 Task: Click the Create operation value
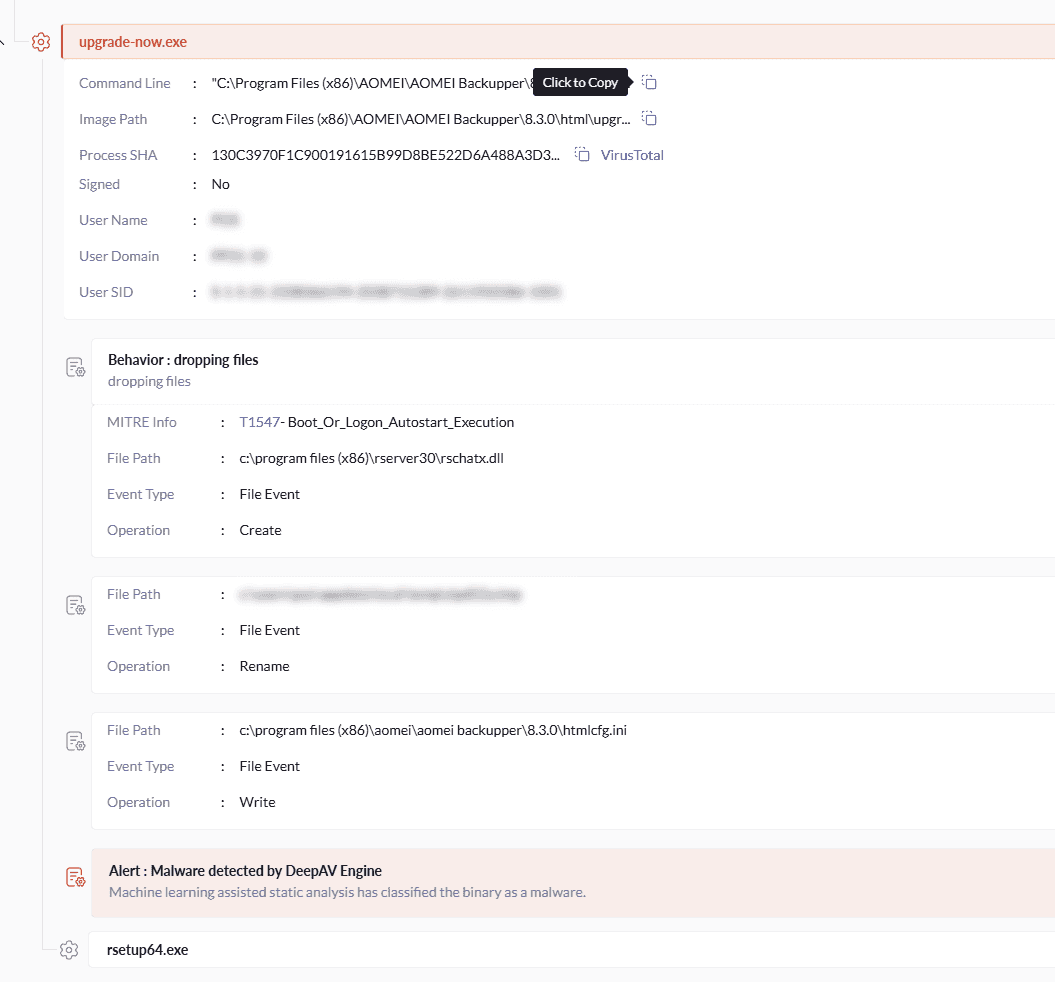pos(260,530)
